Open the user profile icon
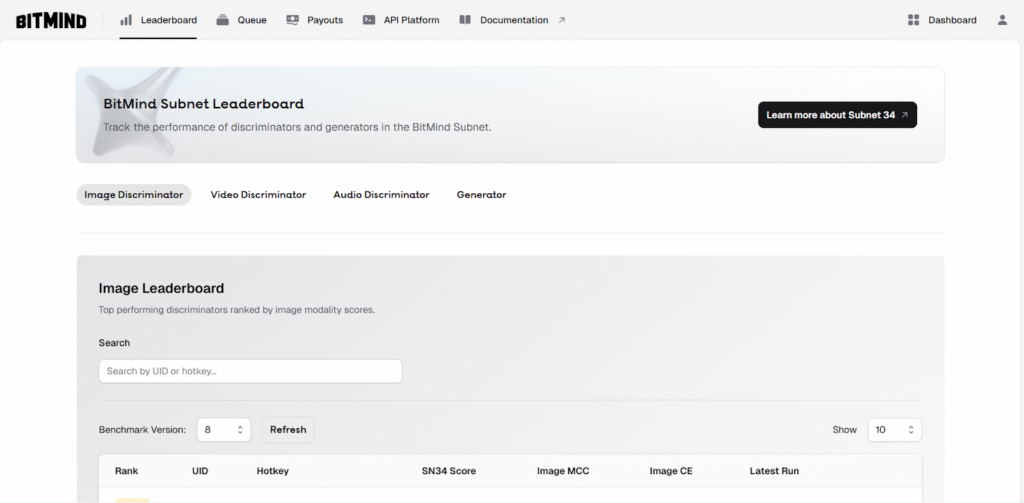The height and width of the screenshot is (503, 1024). point(1002,20)
